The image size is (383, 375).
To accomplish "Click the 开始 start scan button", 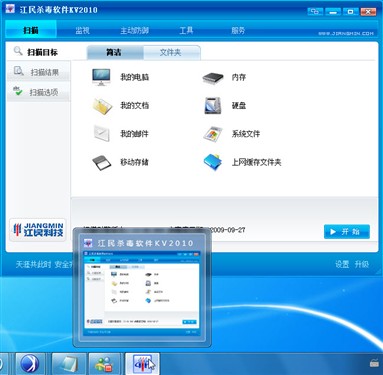I will click(347, 231).
